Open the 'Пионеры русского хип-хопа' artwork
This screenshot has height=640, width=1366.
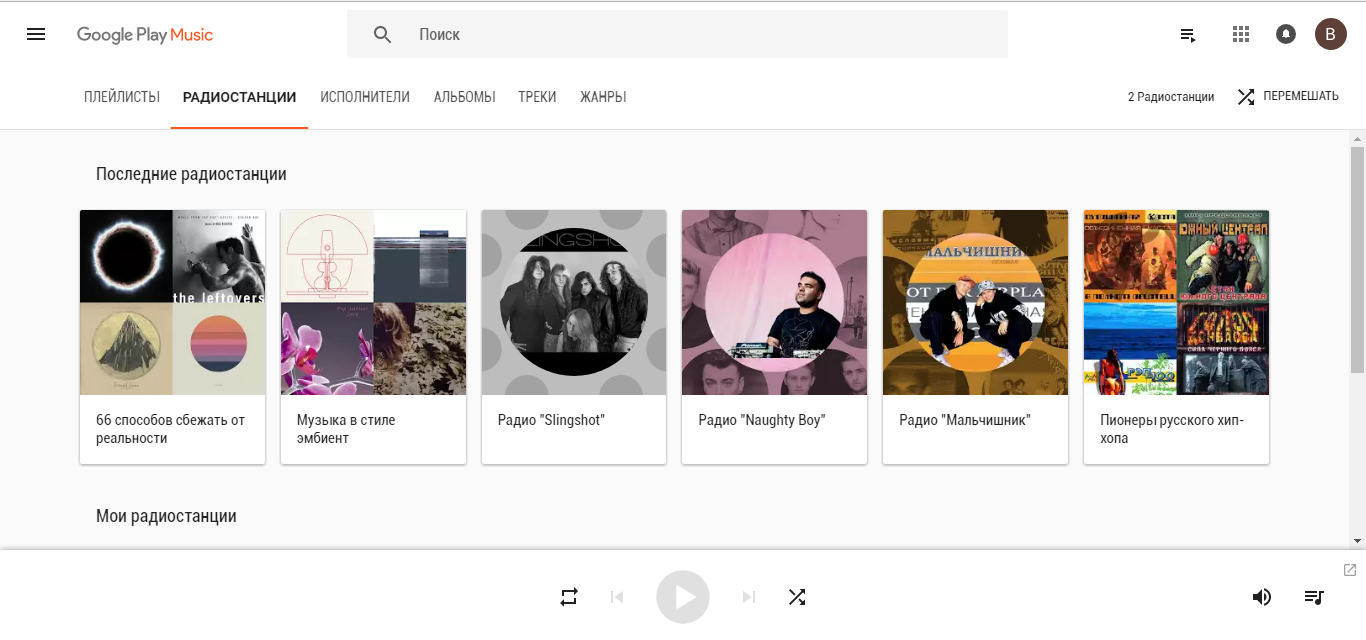[x=1177, y=303]
